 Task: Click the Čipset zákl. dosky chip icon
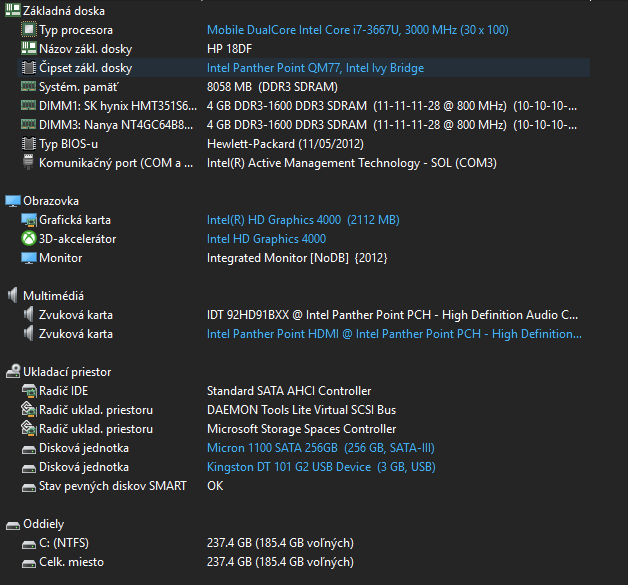coord(28,68)
